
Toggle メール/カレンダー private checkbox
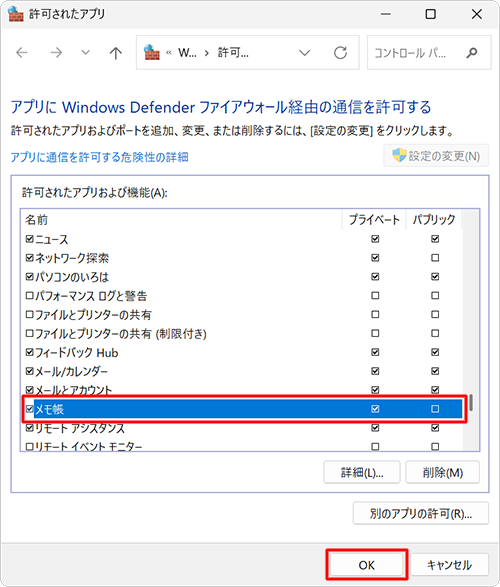tap(375, 371)
